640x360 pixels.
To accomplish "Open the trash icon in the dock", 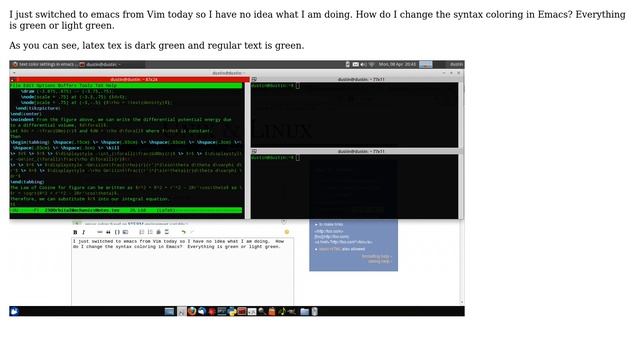I will (x=315, y=311).
